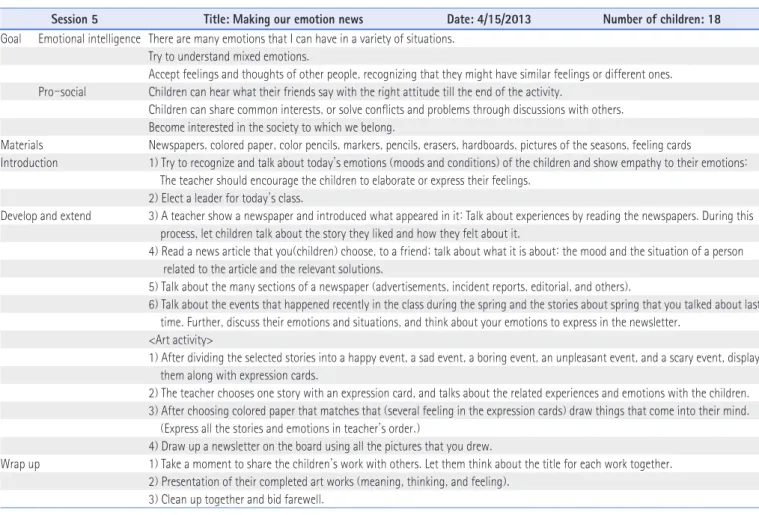The height and width of the screenshot is (515, 759).
Task: Click the 'Goal' row label
Action: tap(11, 39)
